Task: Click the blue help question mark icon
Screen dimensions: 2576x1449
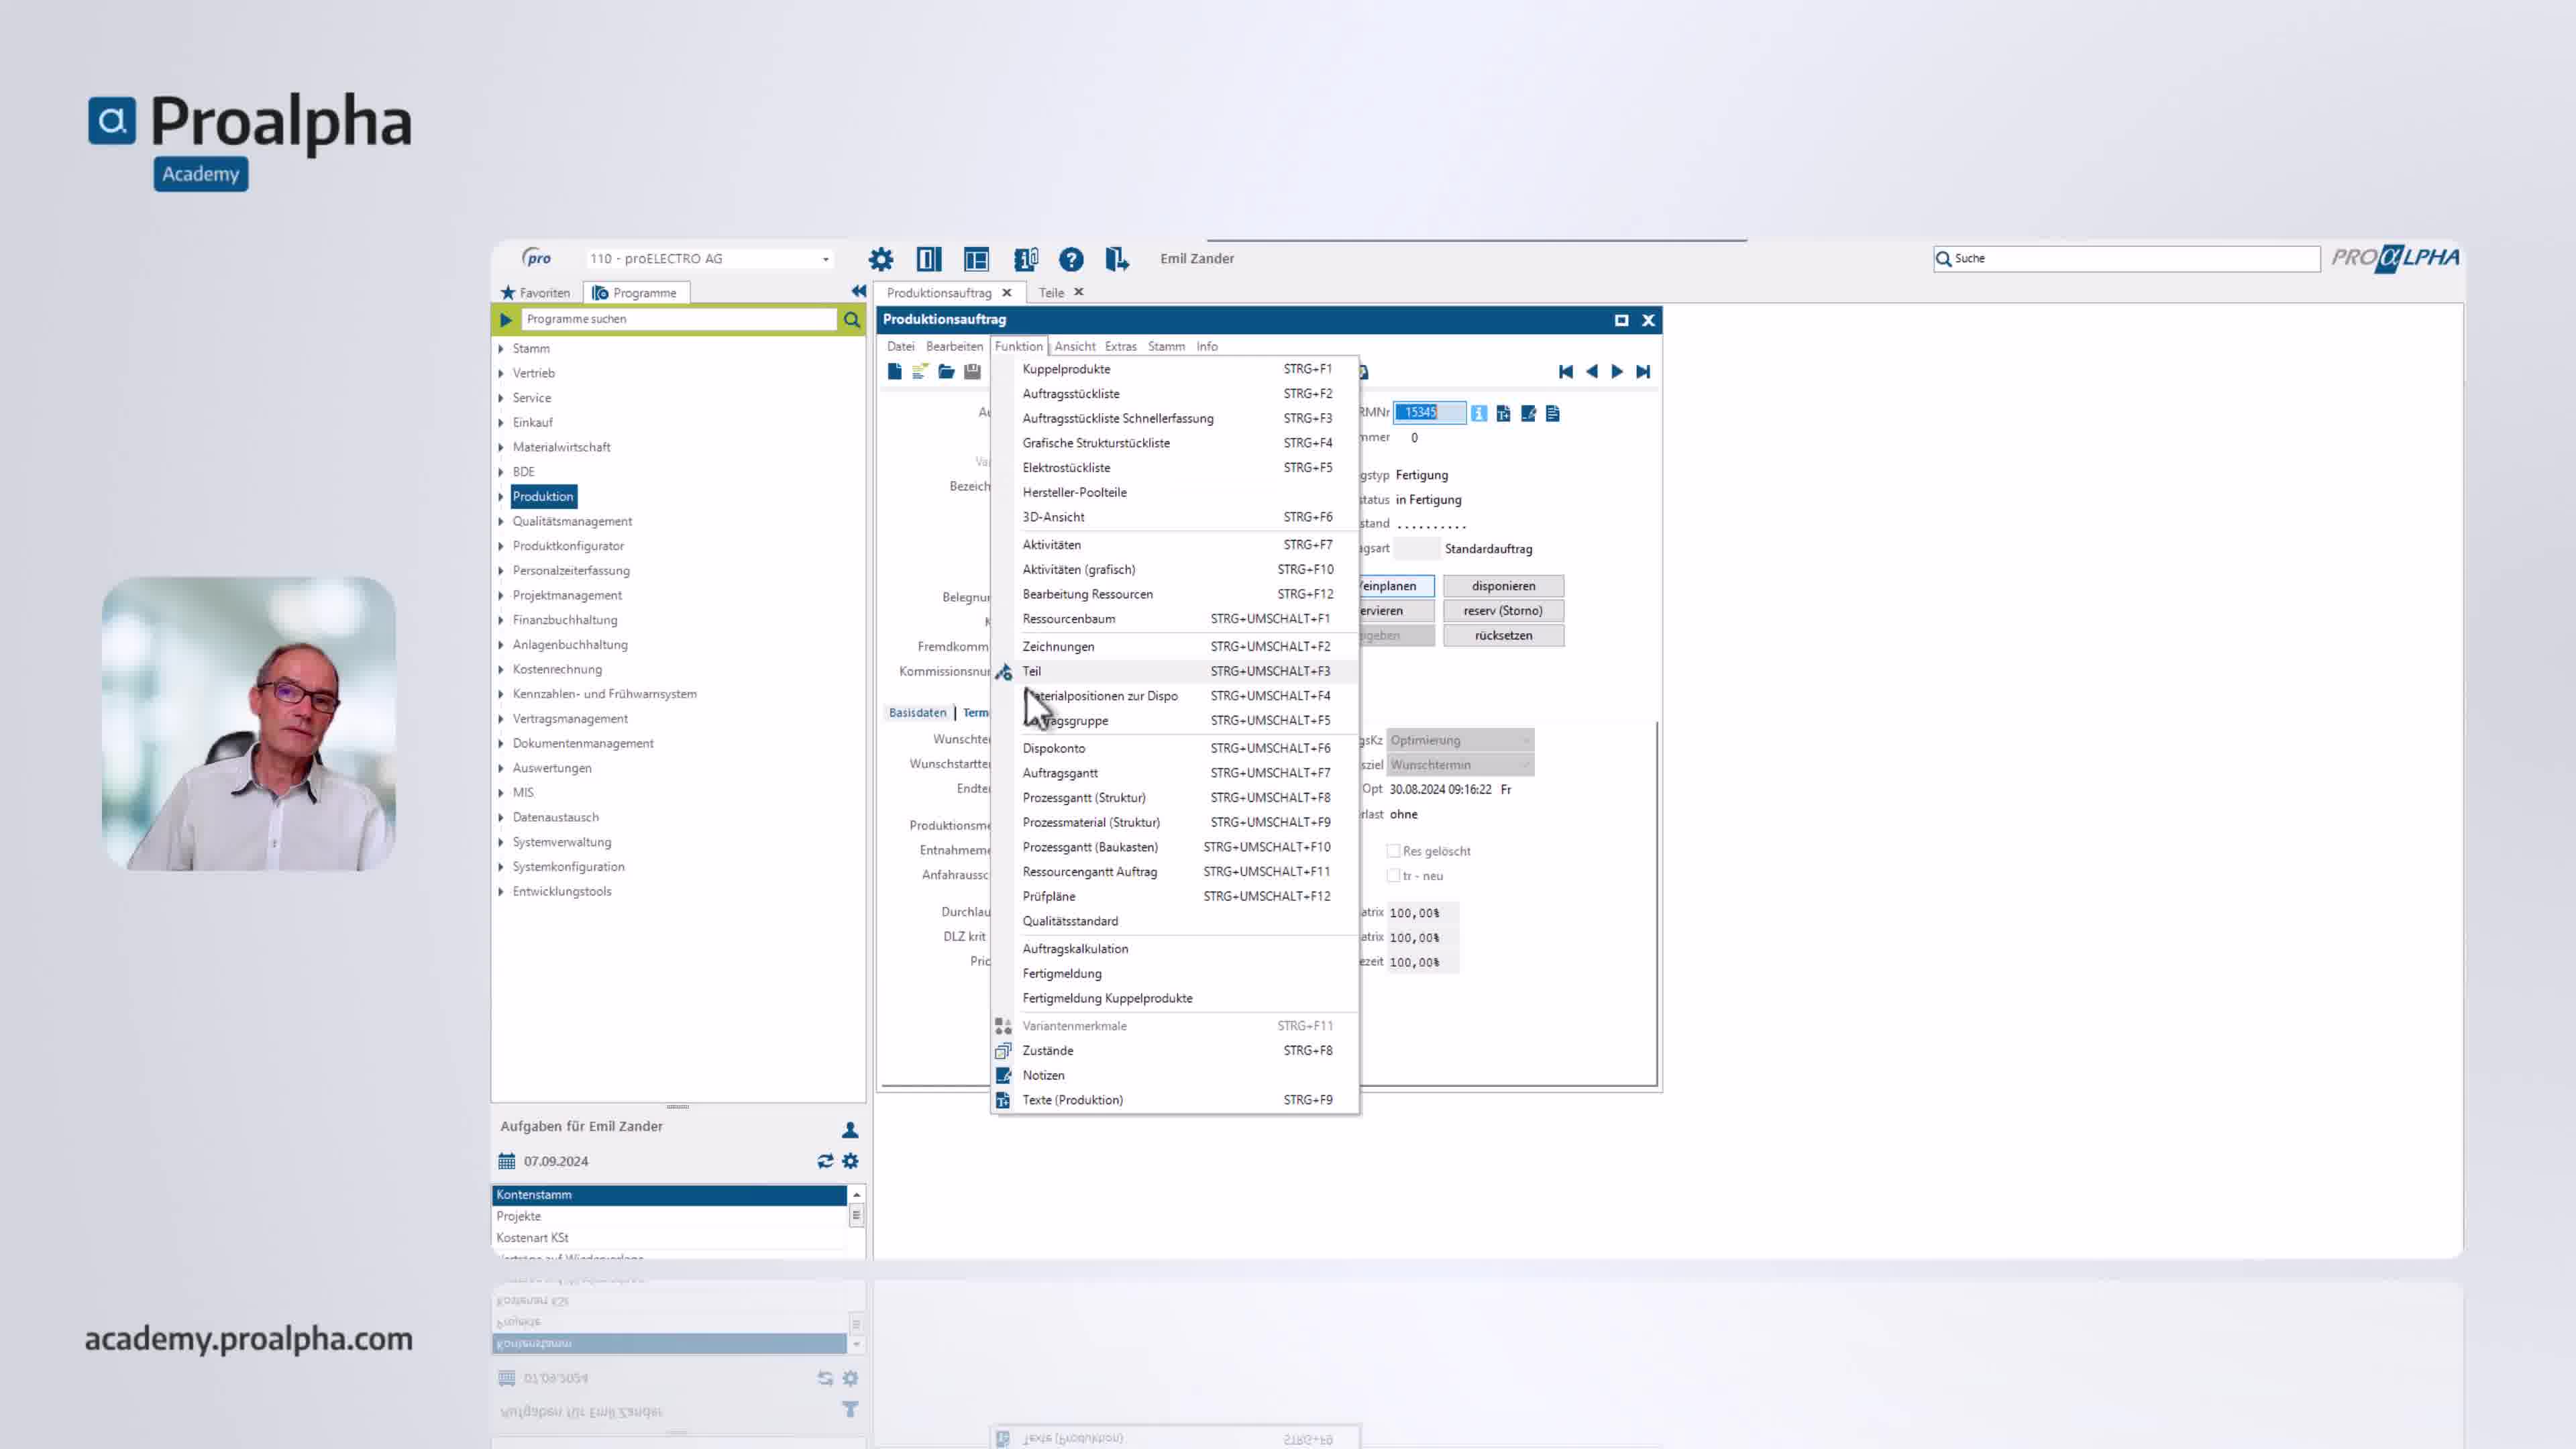Action: click(x=1071, y=259)
